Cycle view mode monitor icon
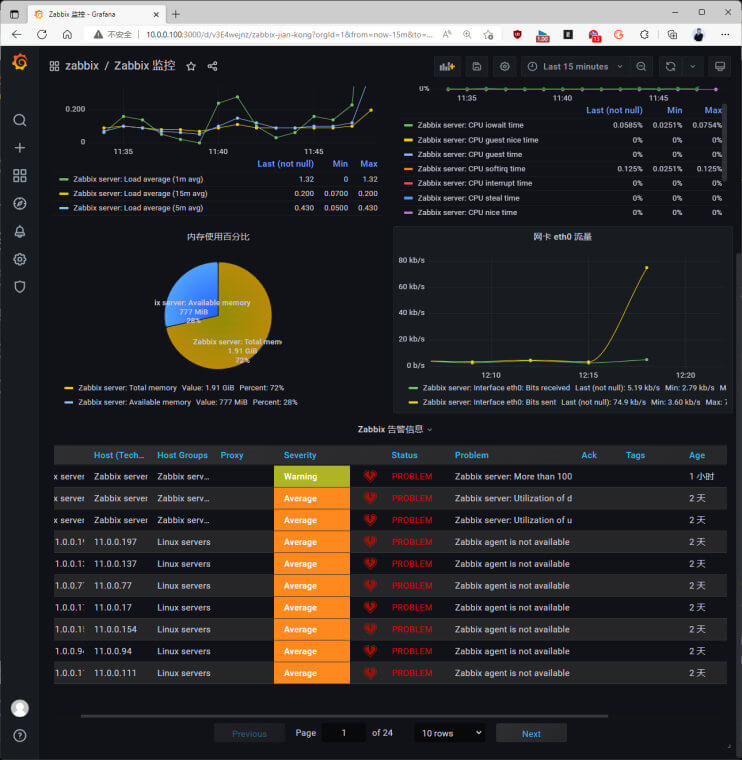 (720, 66)
